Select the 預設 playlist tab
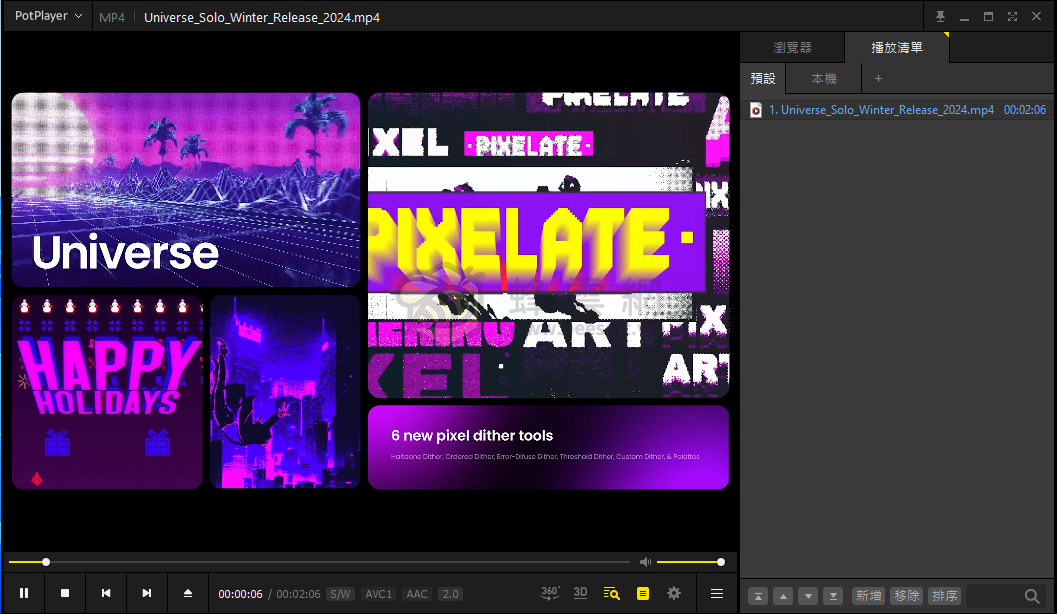 (763, 78)
